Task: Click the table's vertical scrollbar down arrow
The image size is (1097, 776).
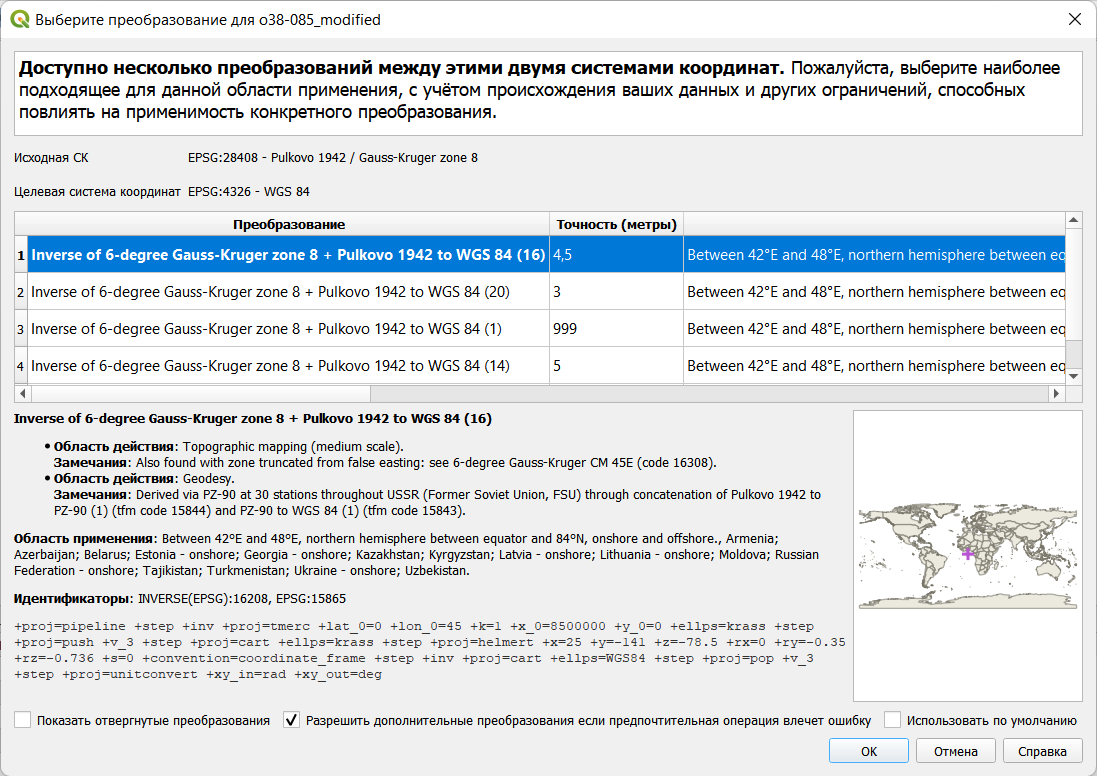Action: click(1073, 376)
